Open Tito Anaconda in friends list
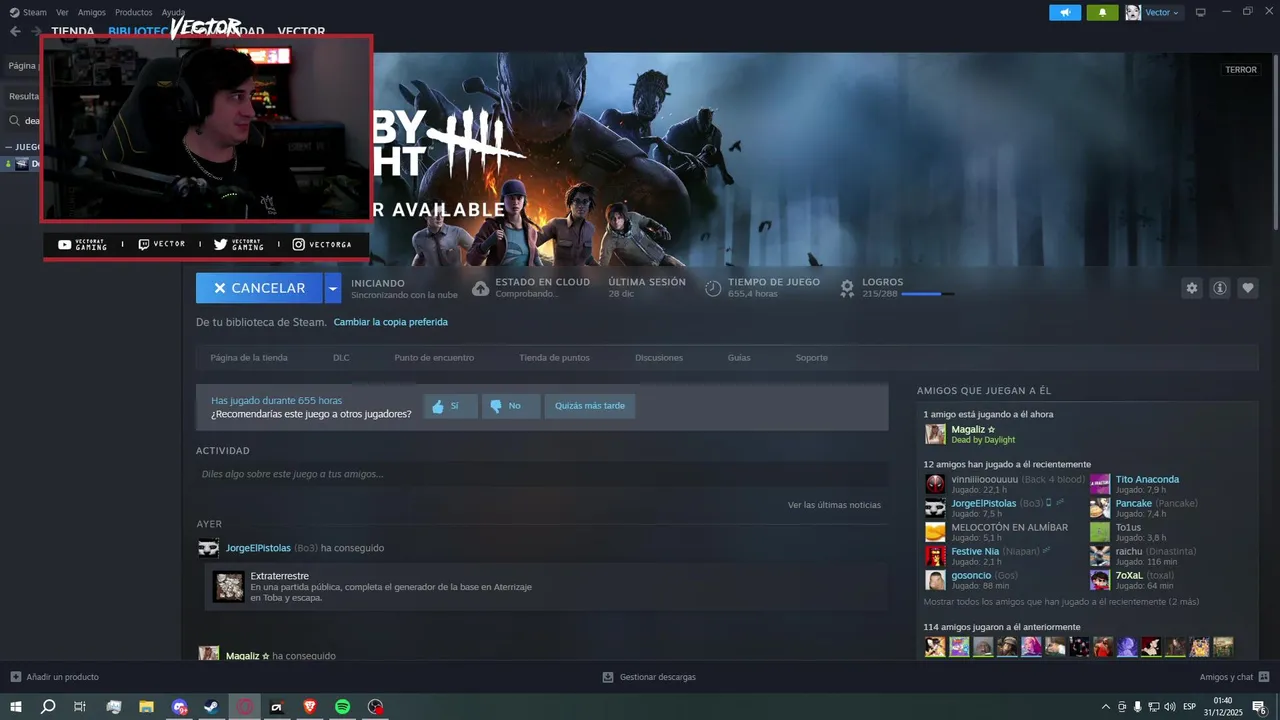 point(1147,480)
